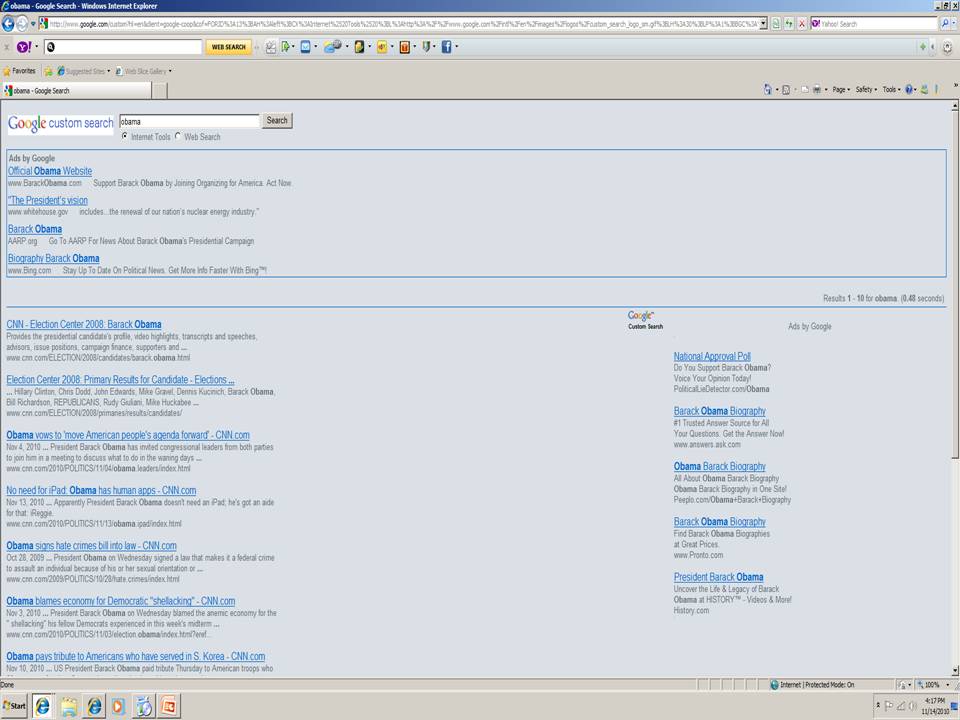The image size is (960, 720).
Task: Open the Start menu
Action: 14,706
